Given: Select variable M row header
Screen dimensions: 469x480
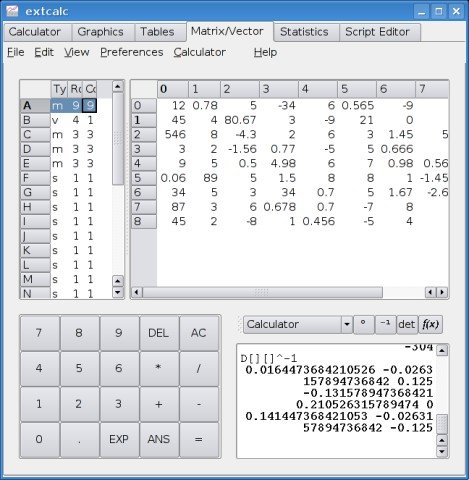Looking at the screenshot, I should tap(35, 279).
